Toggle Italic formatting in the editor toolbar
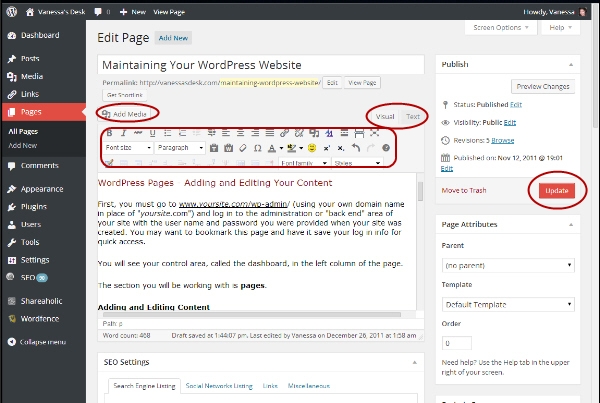Screen dimensions: 600x403 [123, 133]
